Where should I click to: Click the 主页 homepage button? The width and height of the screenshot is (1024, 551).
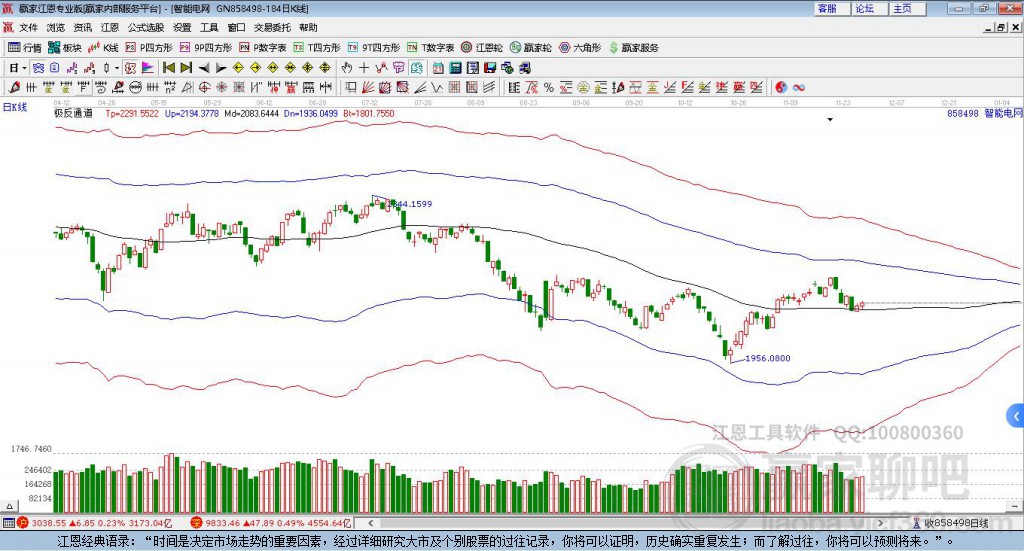pos(908,8)
